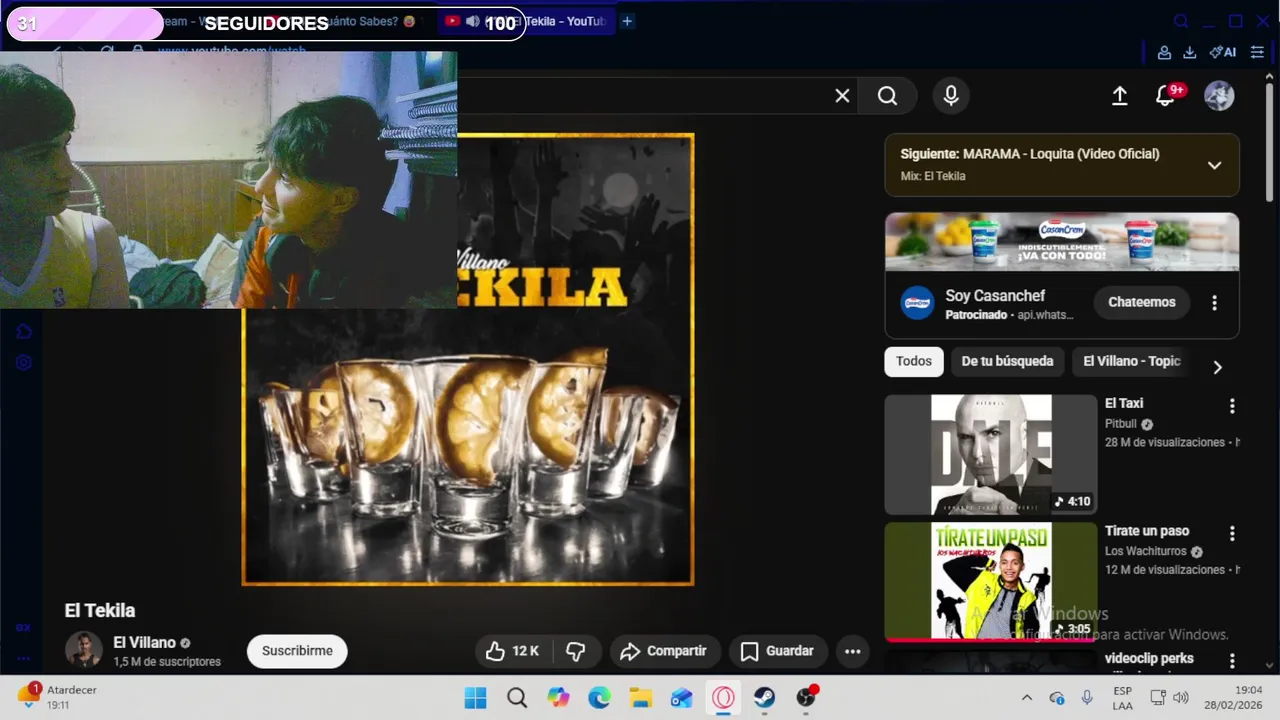The height and width of the screenshot is (720, 1280).
Task: Open options menu for El Taxi
Action: pyautogui.click(x=1232, y=406)
